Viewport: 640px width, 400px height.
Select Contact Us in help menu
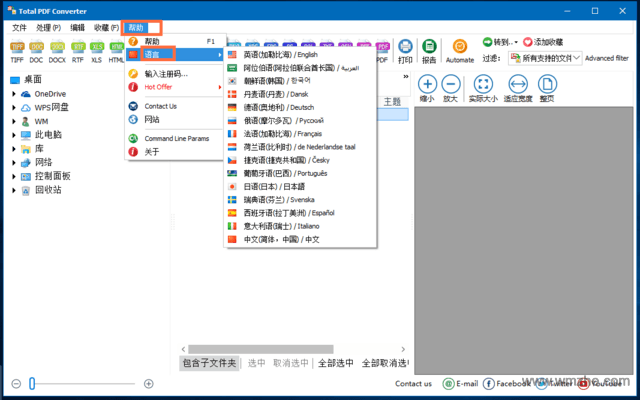click(176, 106)
